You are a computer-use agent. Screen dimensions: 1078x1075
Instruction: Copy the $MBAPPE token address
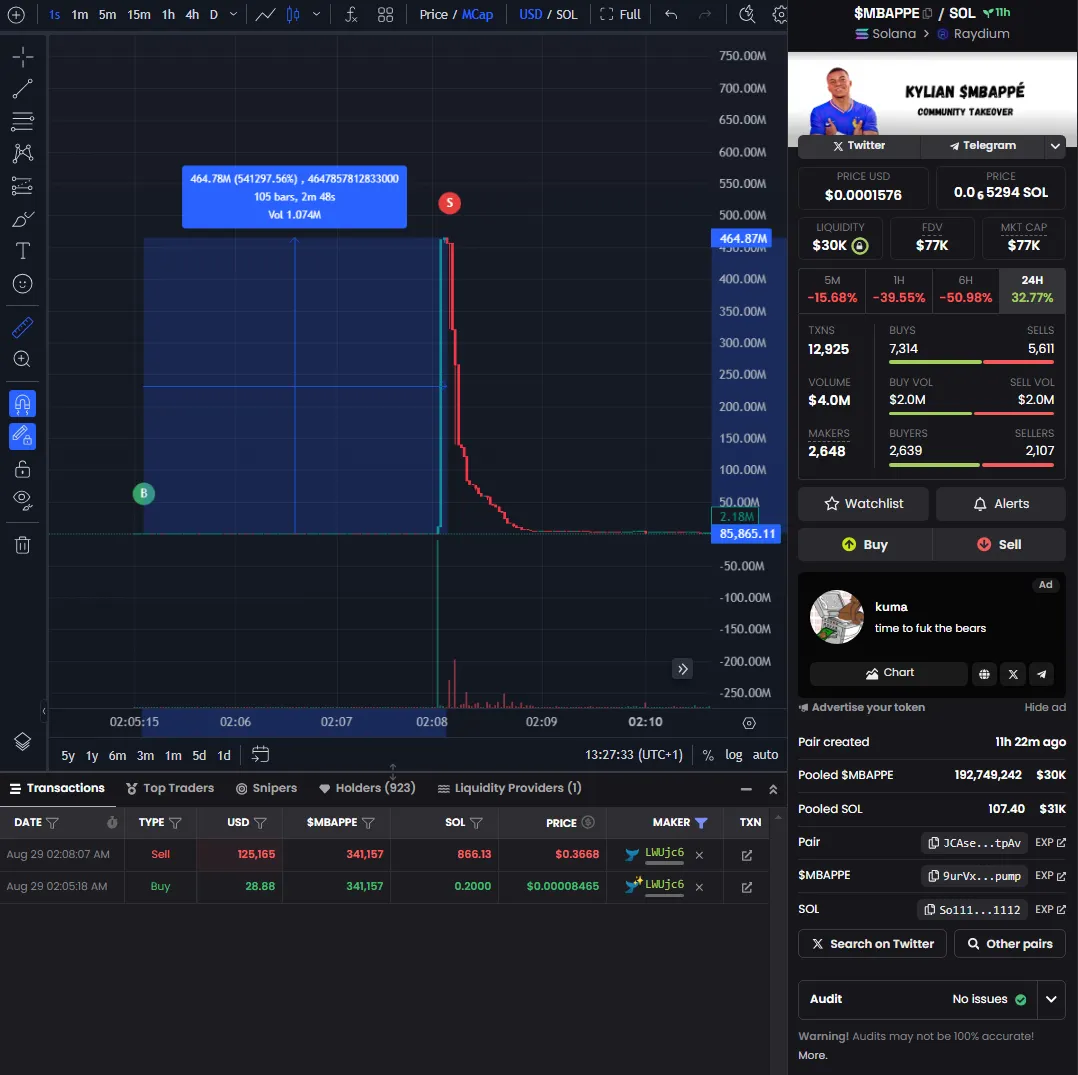click(x=973, y=876)
